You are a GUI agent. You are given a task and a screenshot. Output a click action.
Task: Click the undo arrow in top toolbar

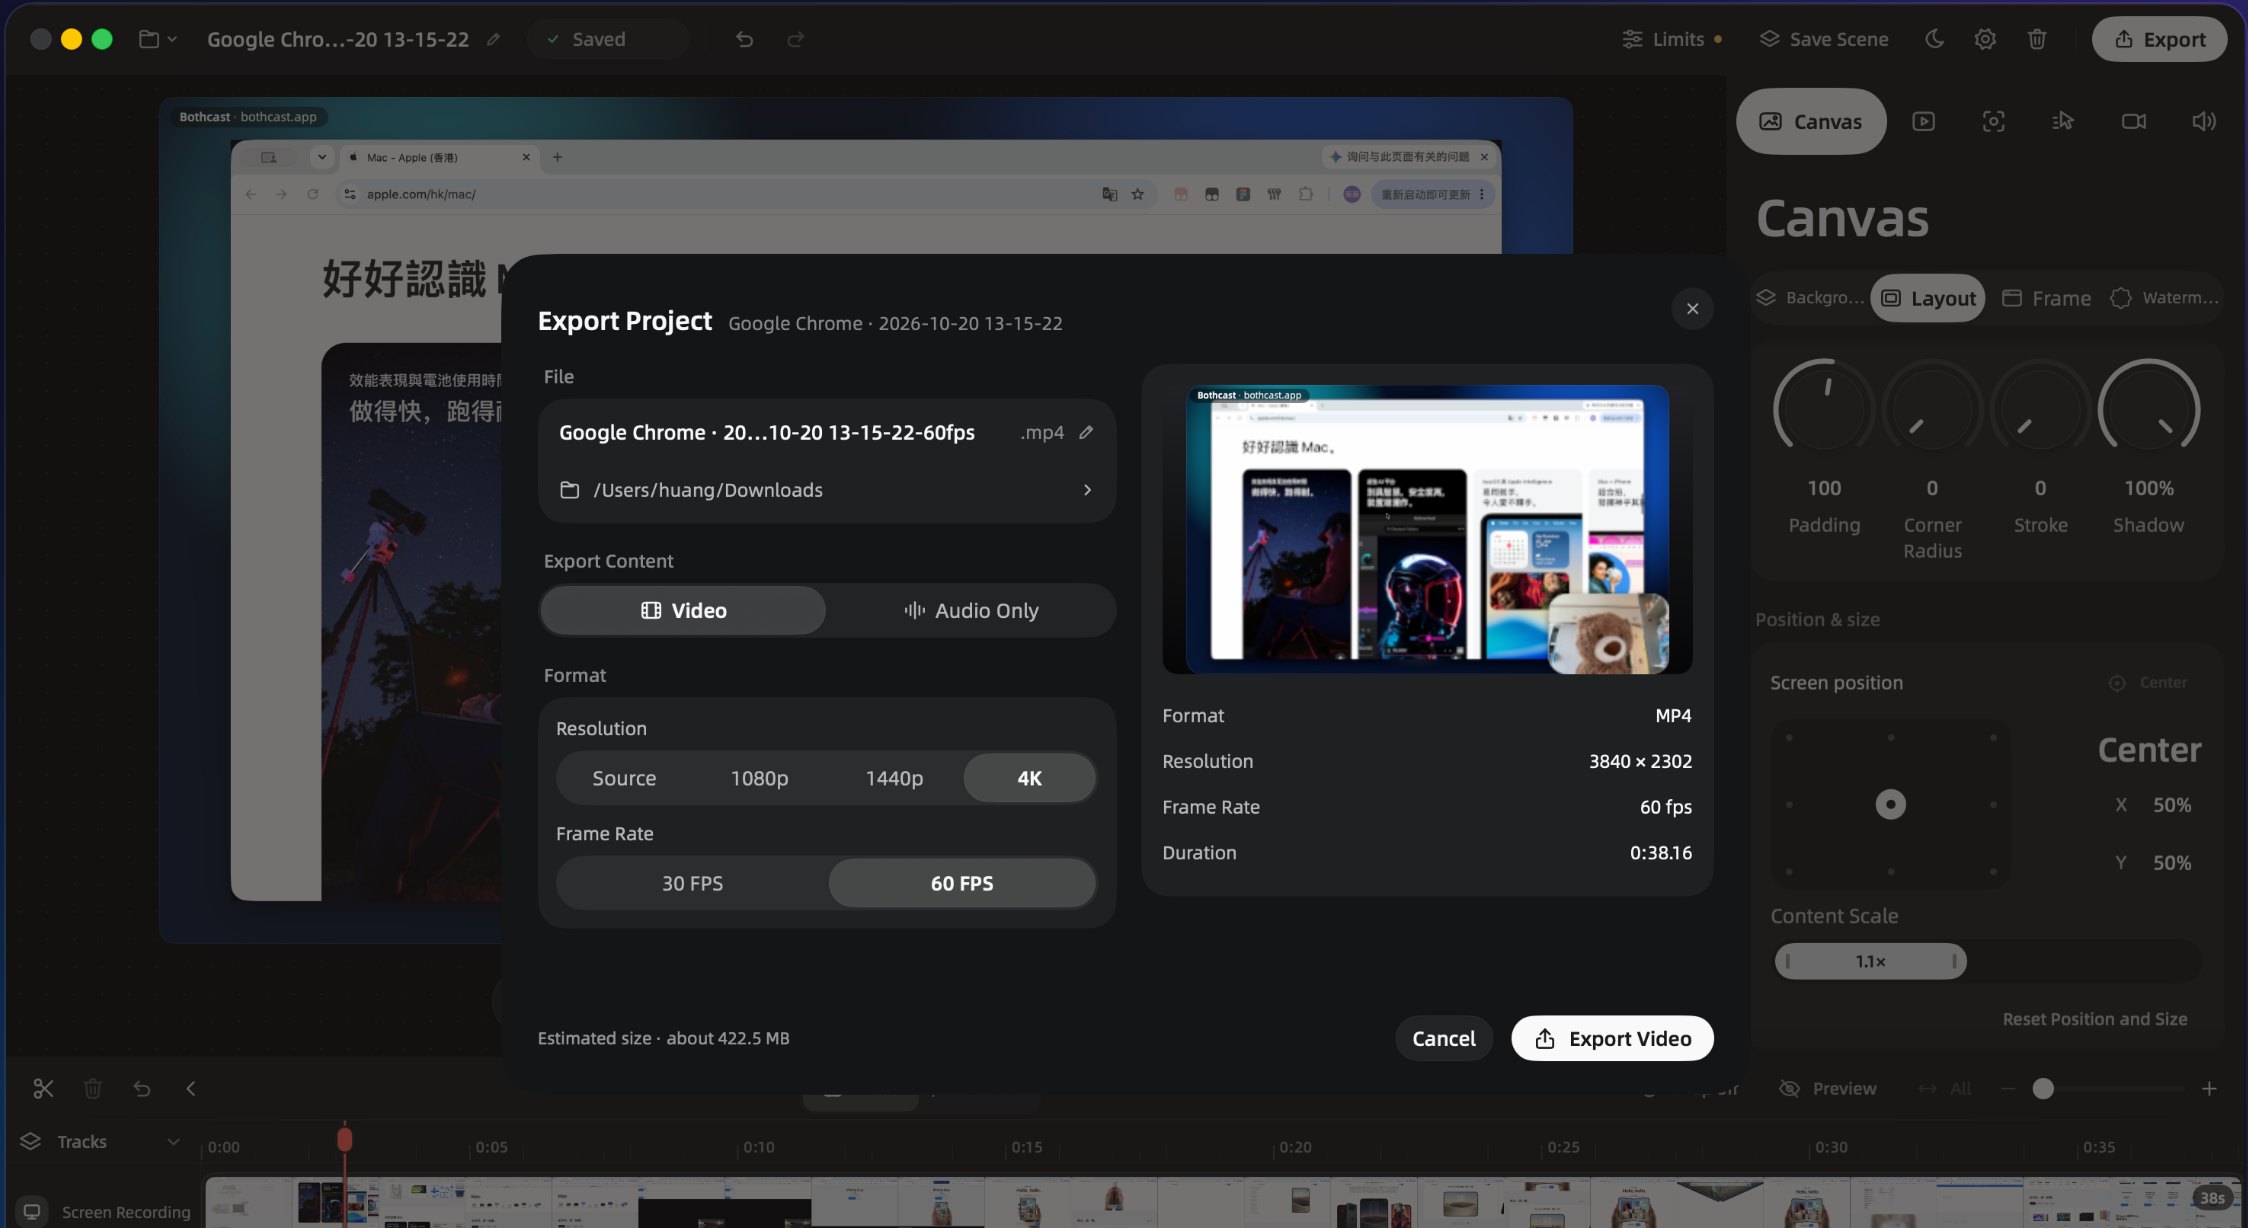pos(744,39)
